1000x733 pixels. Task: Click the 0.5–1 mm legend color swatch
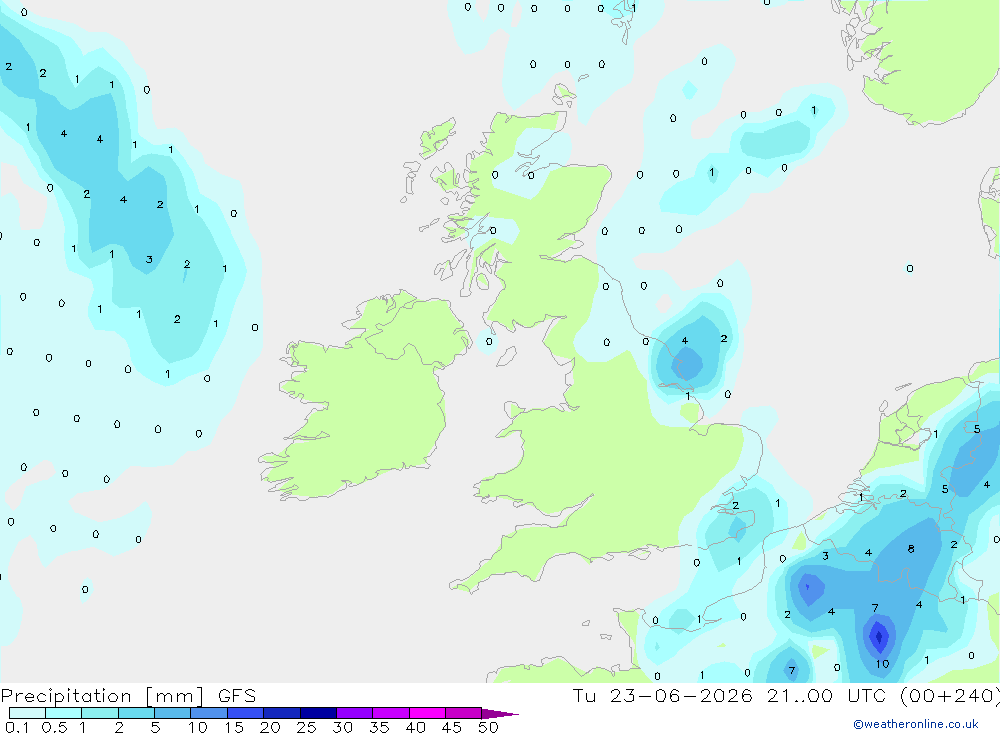tap(64, 713)
